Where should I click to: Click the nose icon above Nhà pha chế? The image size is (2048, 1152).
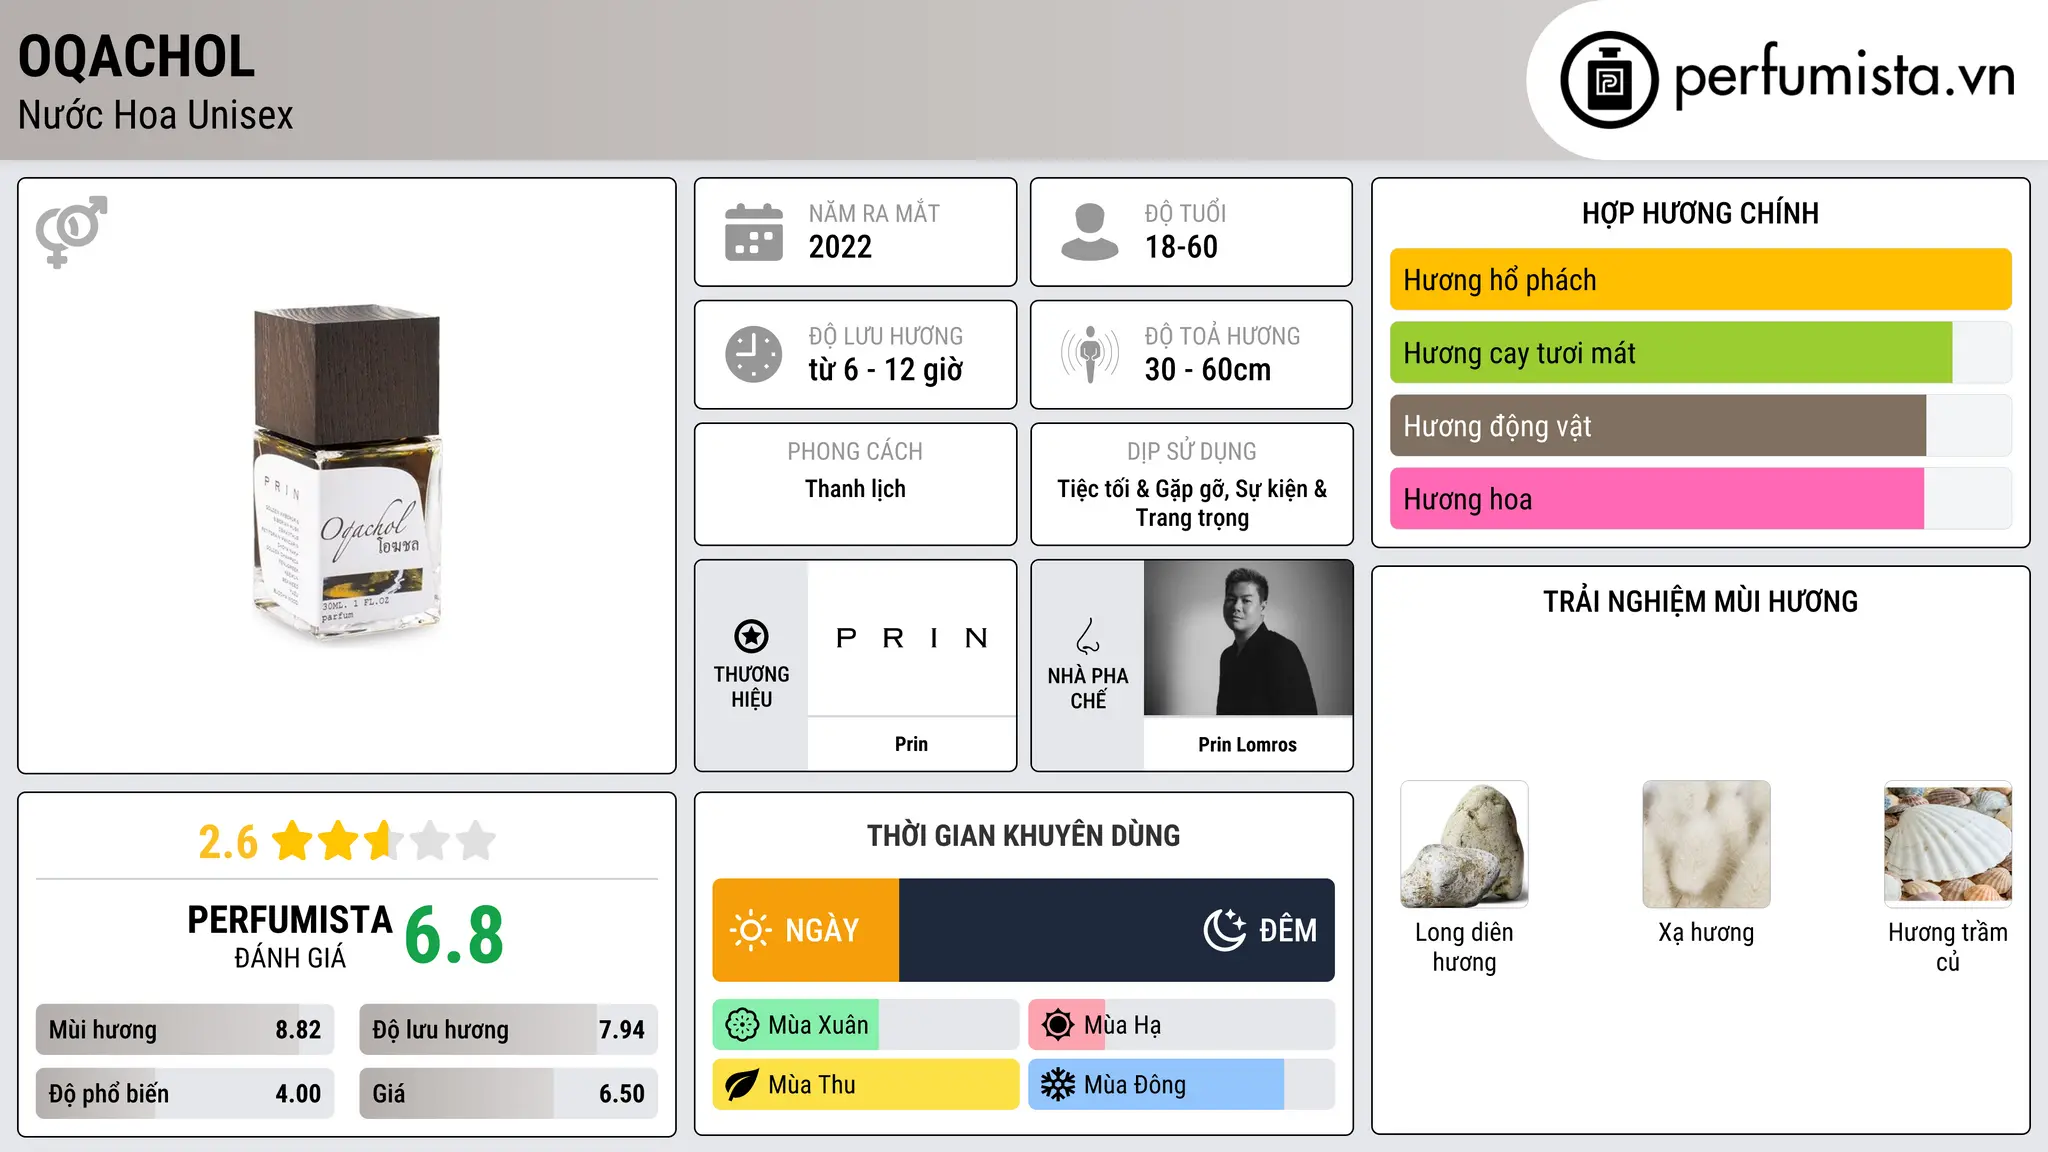click(x=1088, y=636)
